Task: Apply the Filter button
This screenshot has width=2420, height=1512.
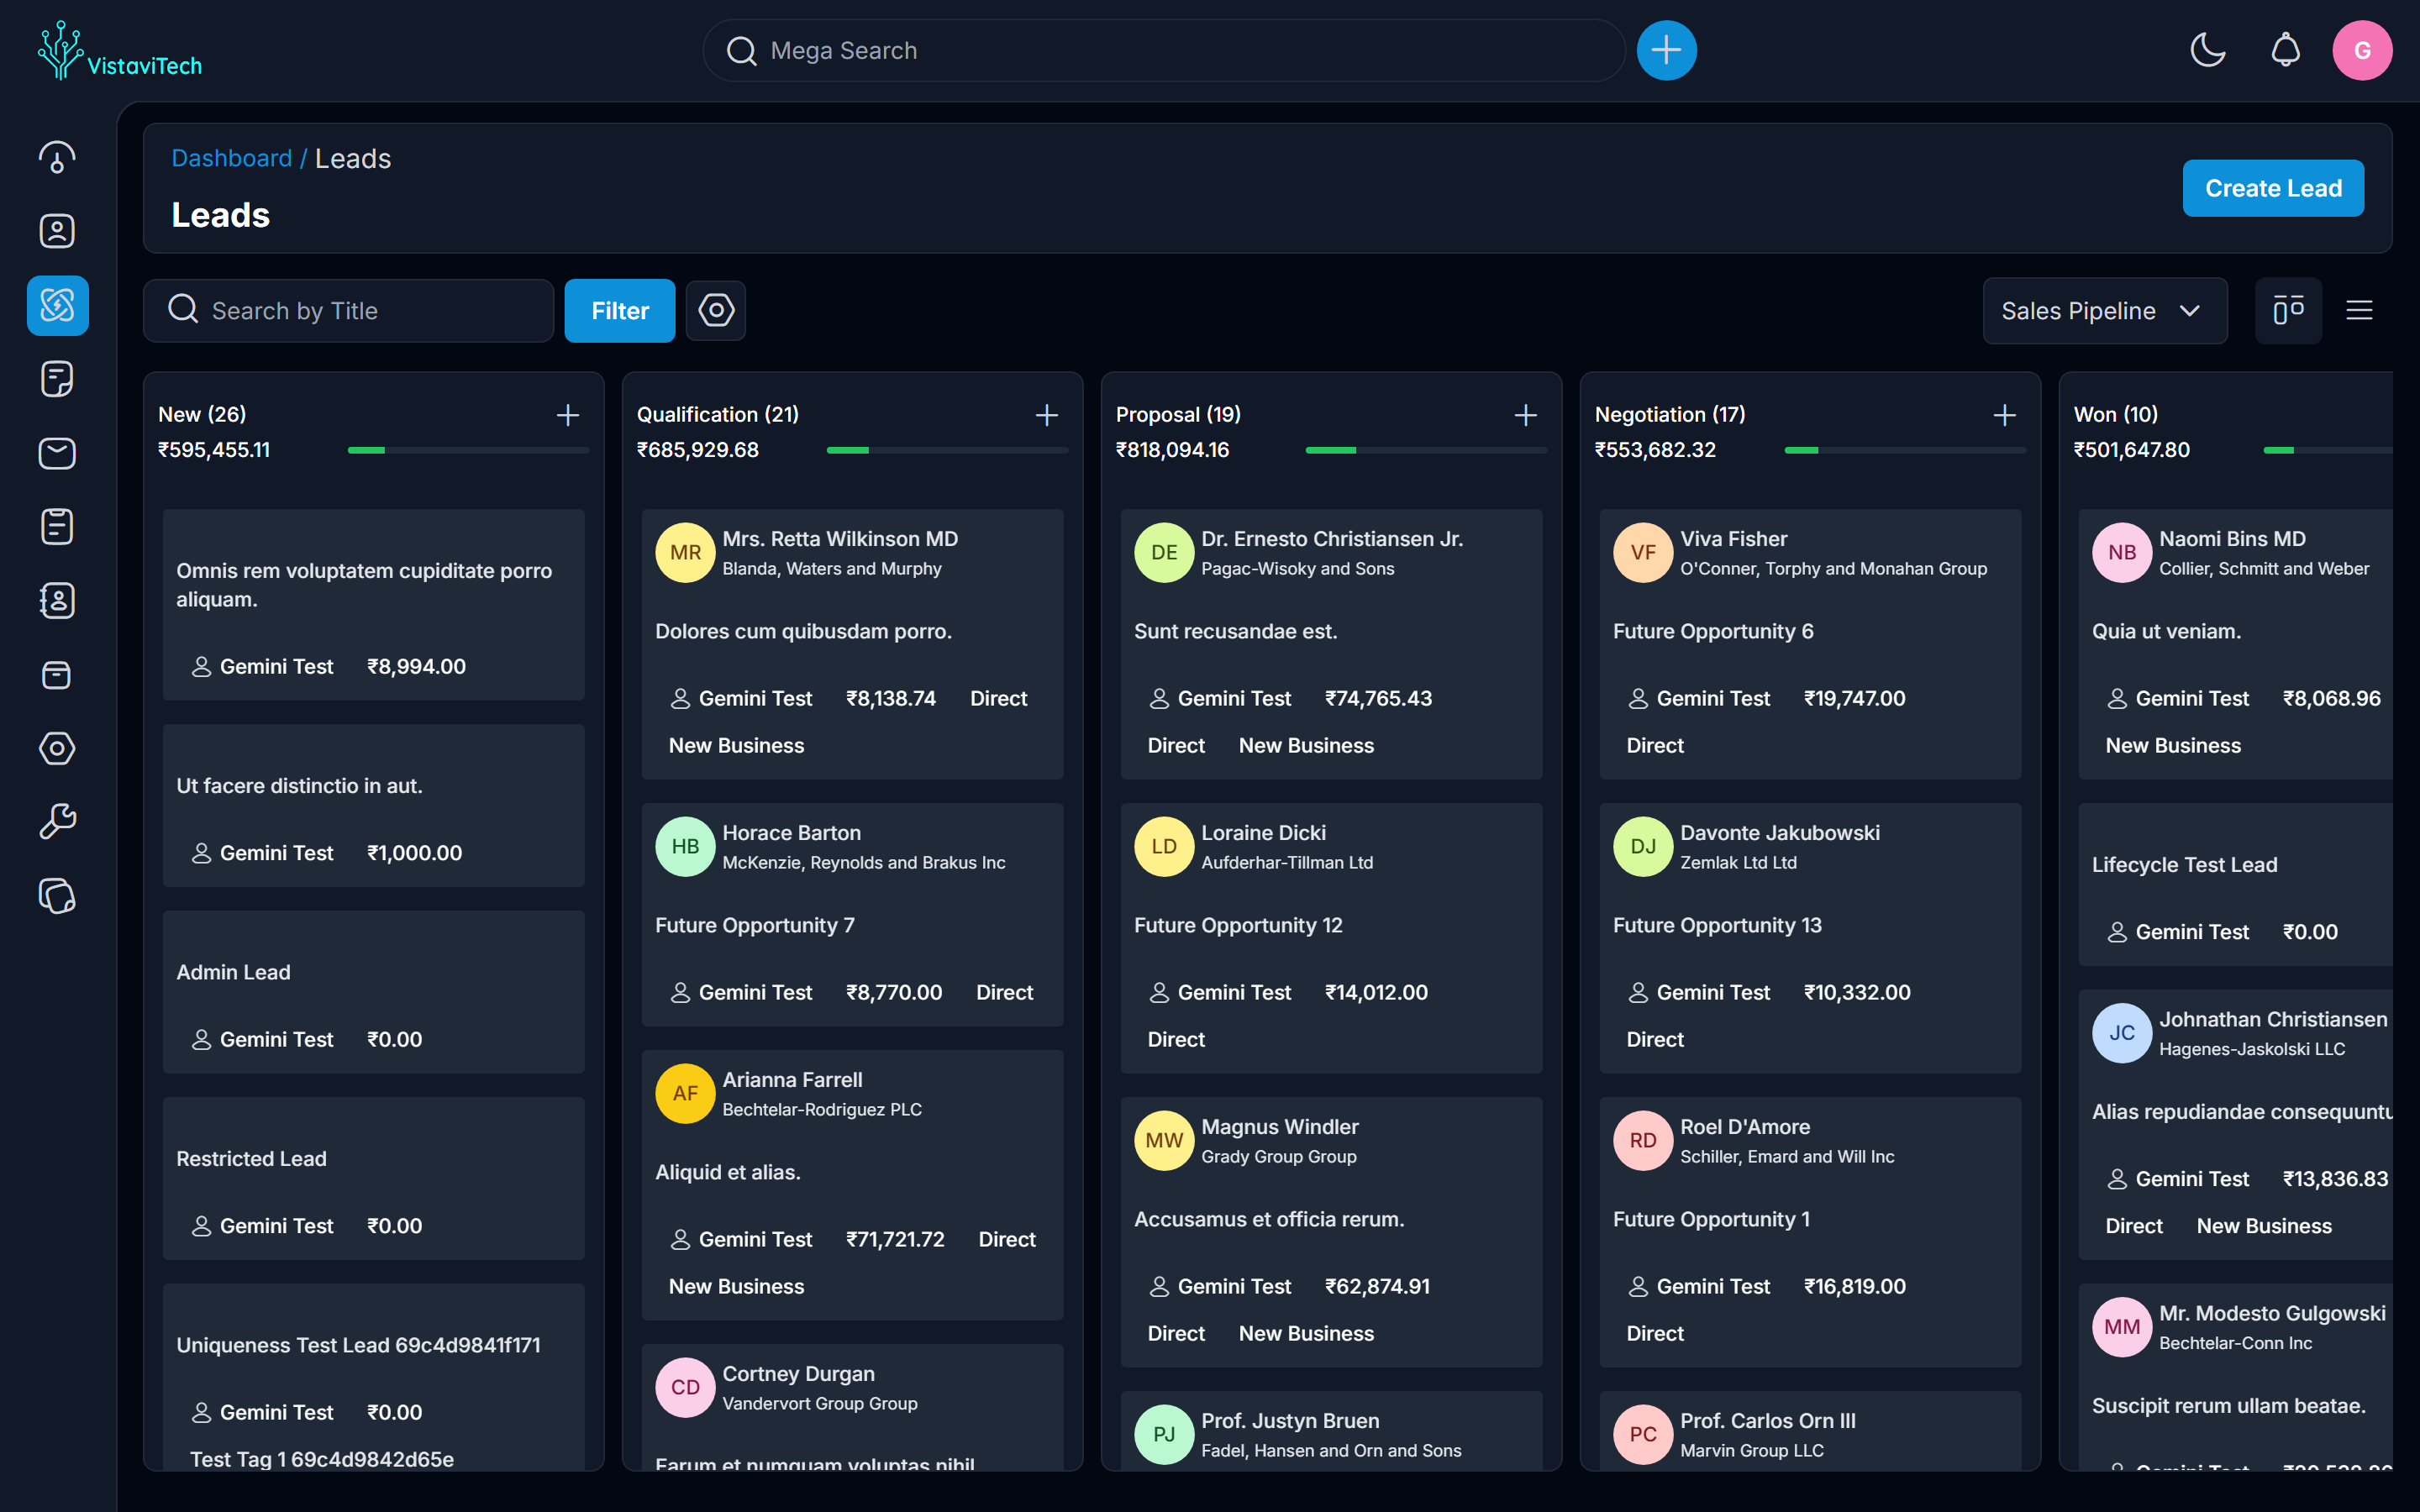Action: pyautogui.click(x=619, y=310)
